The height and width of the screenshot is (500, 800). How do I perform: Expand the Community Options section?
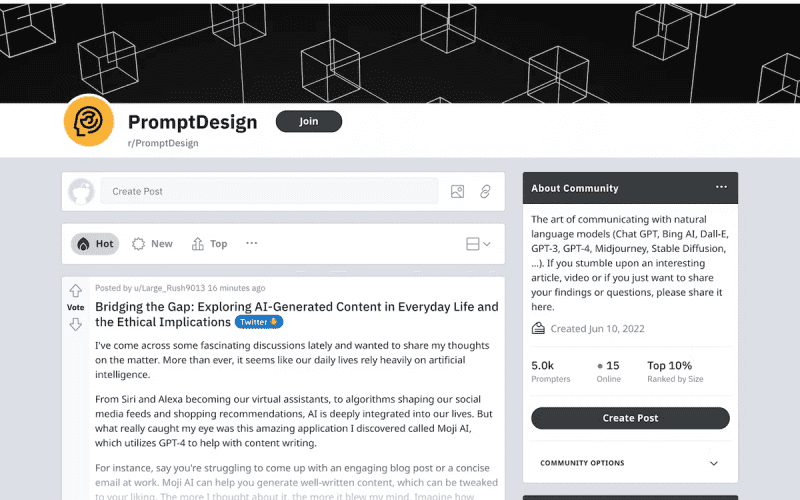(x=630, y=463)
